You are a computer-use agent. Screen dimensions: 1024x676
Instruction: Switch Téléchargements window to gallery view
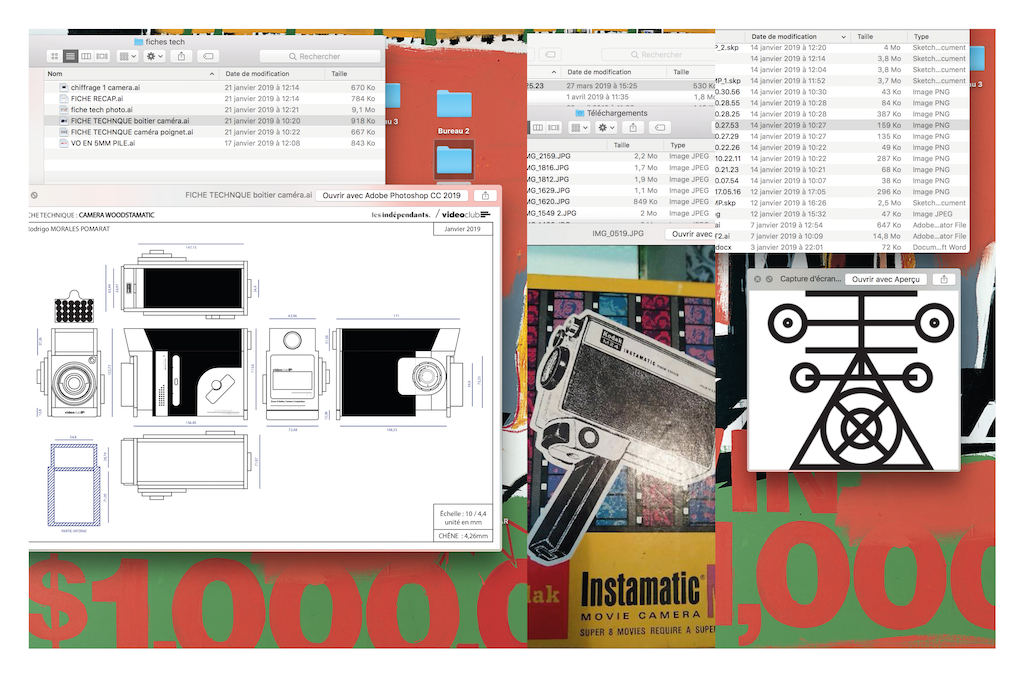(554, 127)
